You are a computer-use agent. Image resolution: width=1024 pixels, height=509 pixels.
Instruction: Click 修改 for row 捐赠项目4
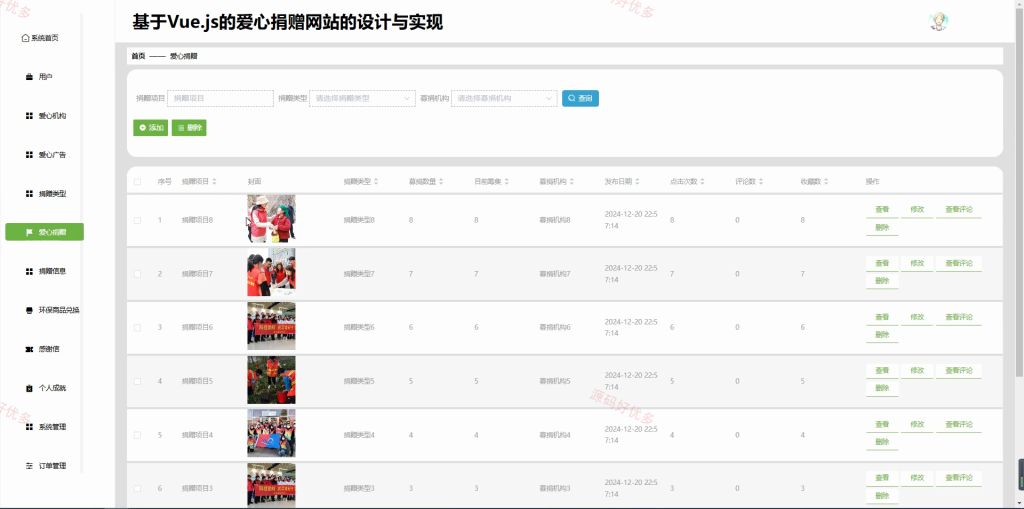click(917, 425)
